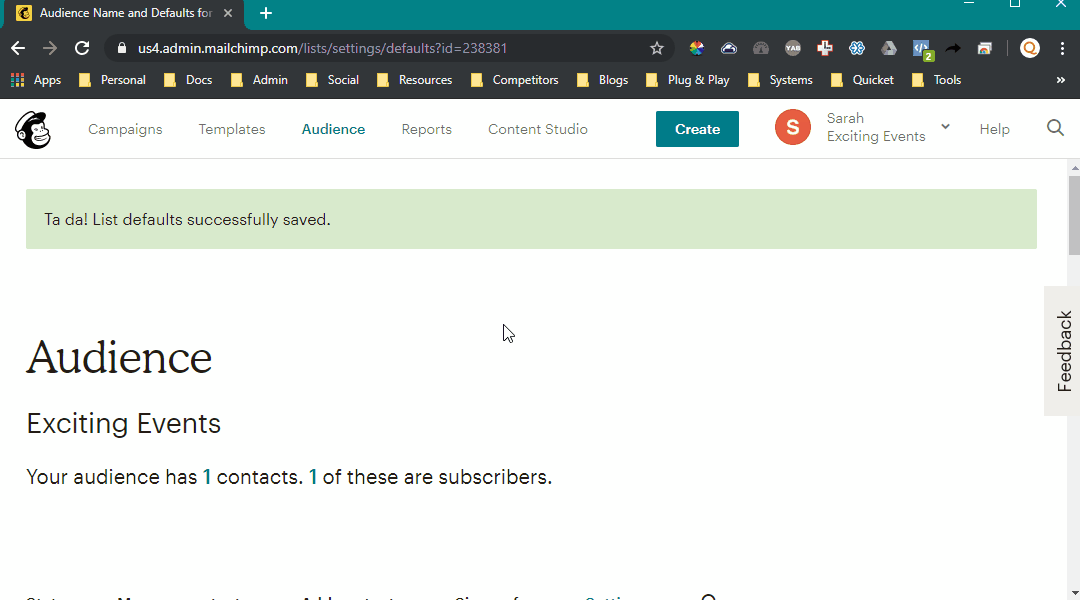Image resolution: width=1080 pixels, height=600 pixels.
Task: Click the subscribers count link '1'
Action: pyautogui.click(x=313, y=477)
